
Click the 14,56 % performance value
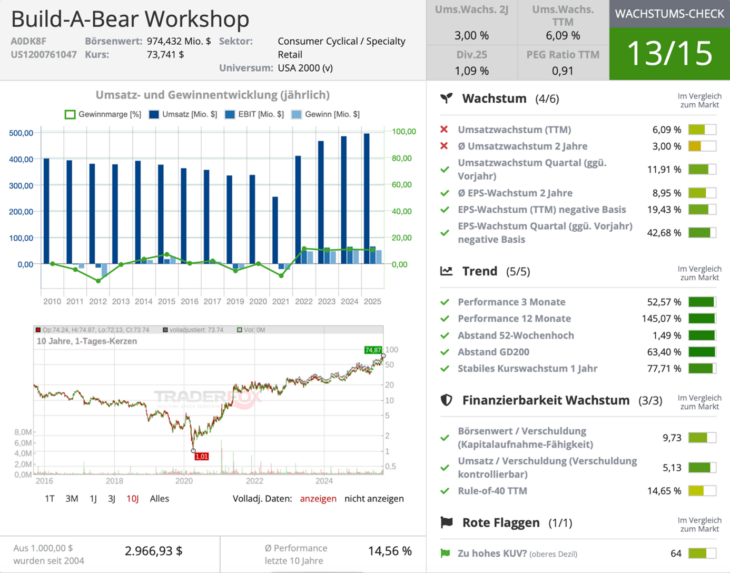[x=390, y=551]
